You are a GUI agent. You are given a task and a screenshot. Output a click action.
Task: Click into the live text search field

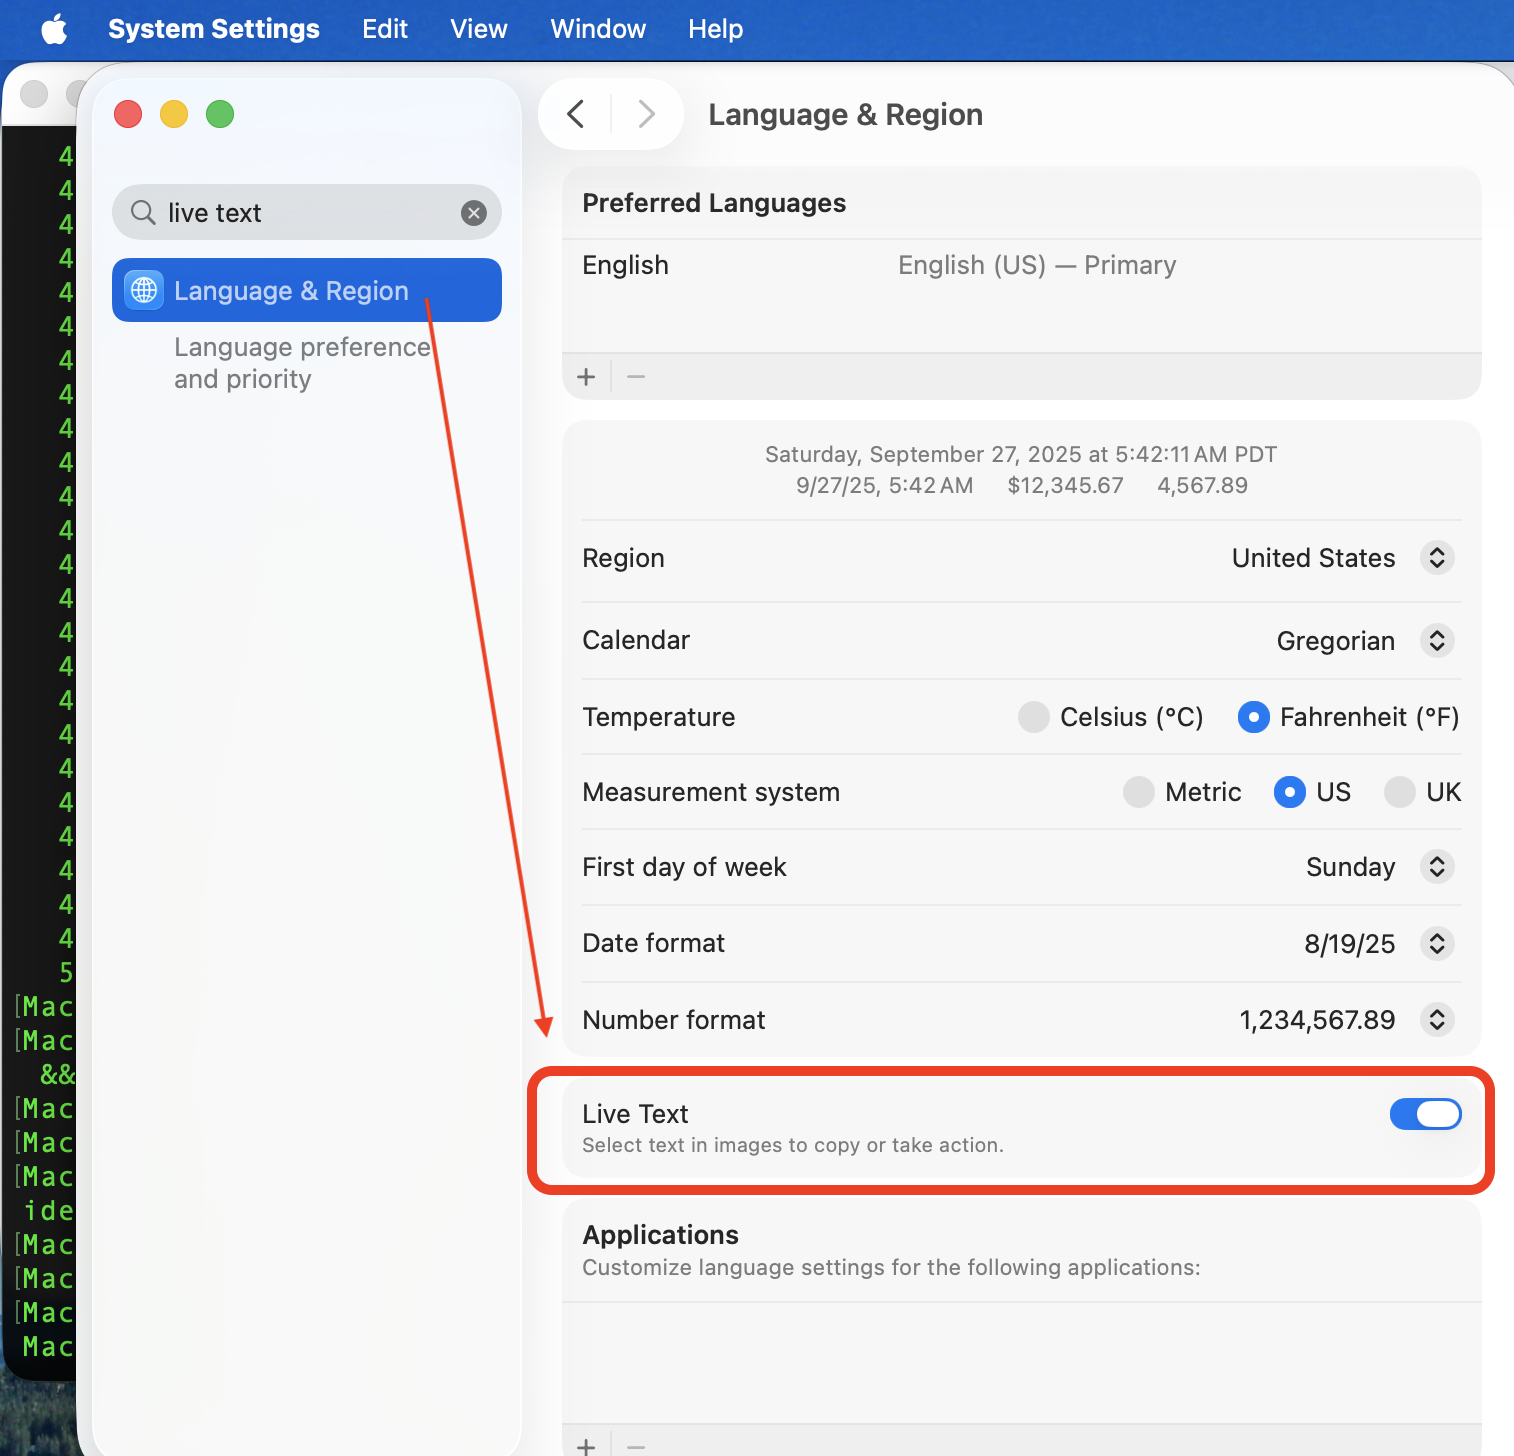click(307, 212)
